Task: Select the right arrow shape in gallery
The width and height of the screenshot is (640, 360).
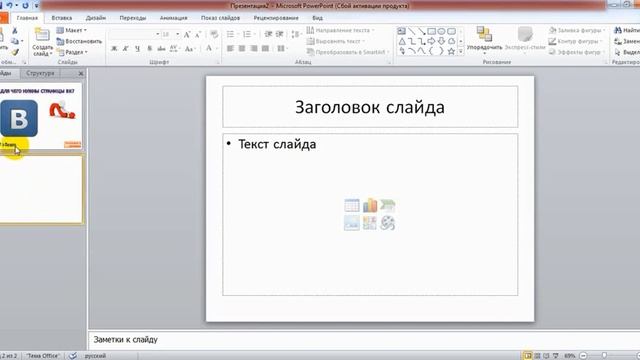Action: 431,41
